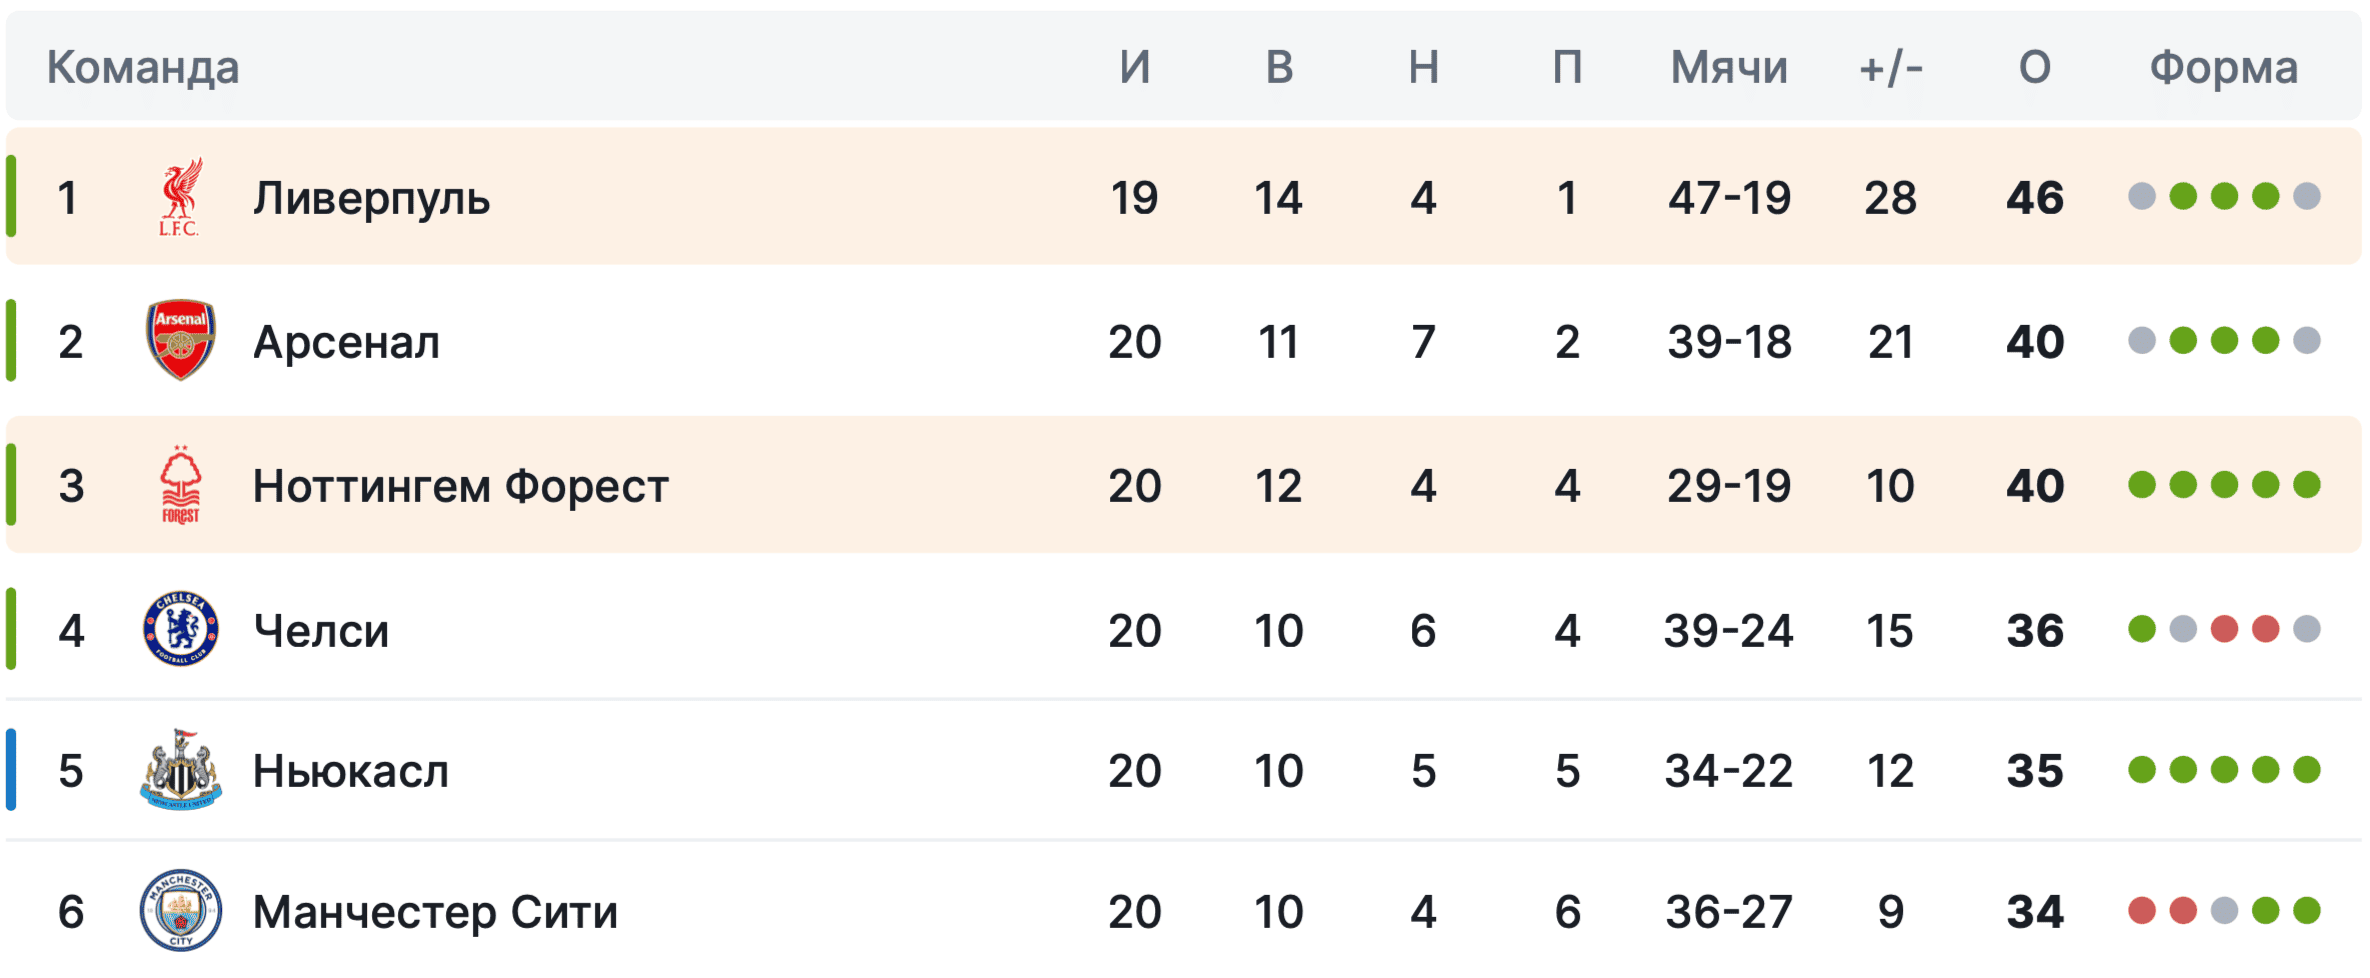
Task: Open the Ноттингем Форест team link
Action: click(x=460, y=486)
